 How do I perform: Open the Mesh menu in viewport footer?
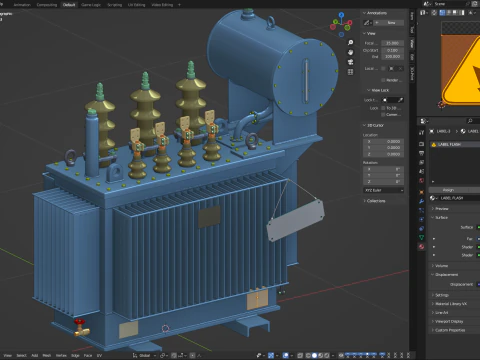click(47, 355)
